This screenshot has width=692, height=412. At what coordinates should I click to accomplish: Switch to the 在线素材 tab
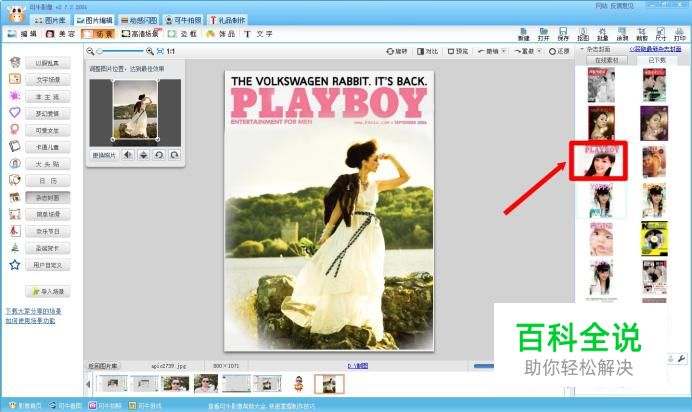(607, 60)
